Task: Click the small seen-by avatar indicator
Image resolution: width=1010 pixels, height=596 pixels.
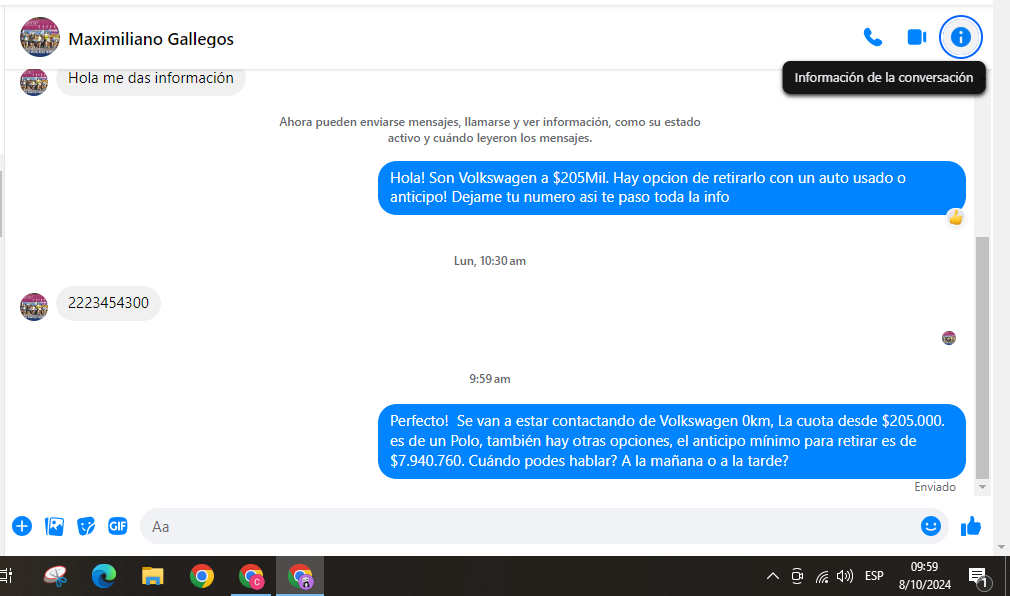Action: pos(949,338)
